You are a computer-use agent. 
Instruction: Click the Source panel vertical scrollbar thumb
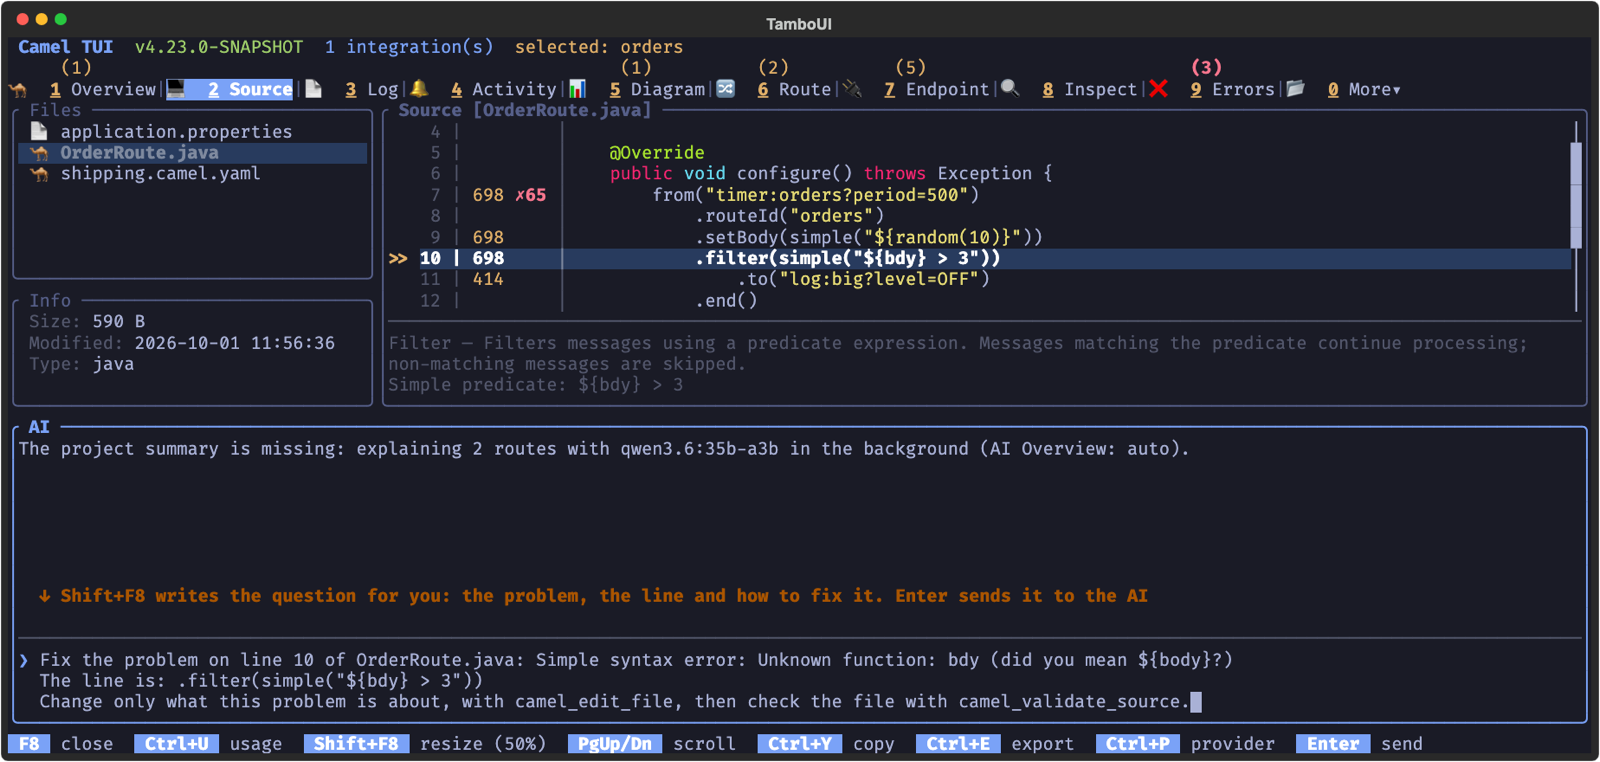pyautogui.click(x=1576, y=195)
